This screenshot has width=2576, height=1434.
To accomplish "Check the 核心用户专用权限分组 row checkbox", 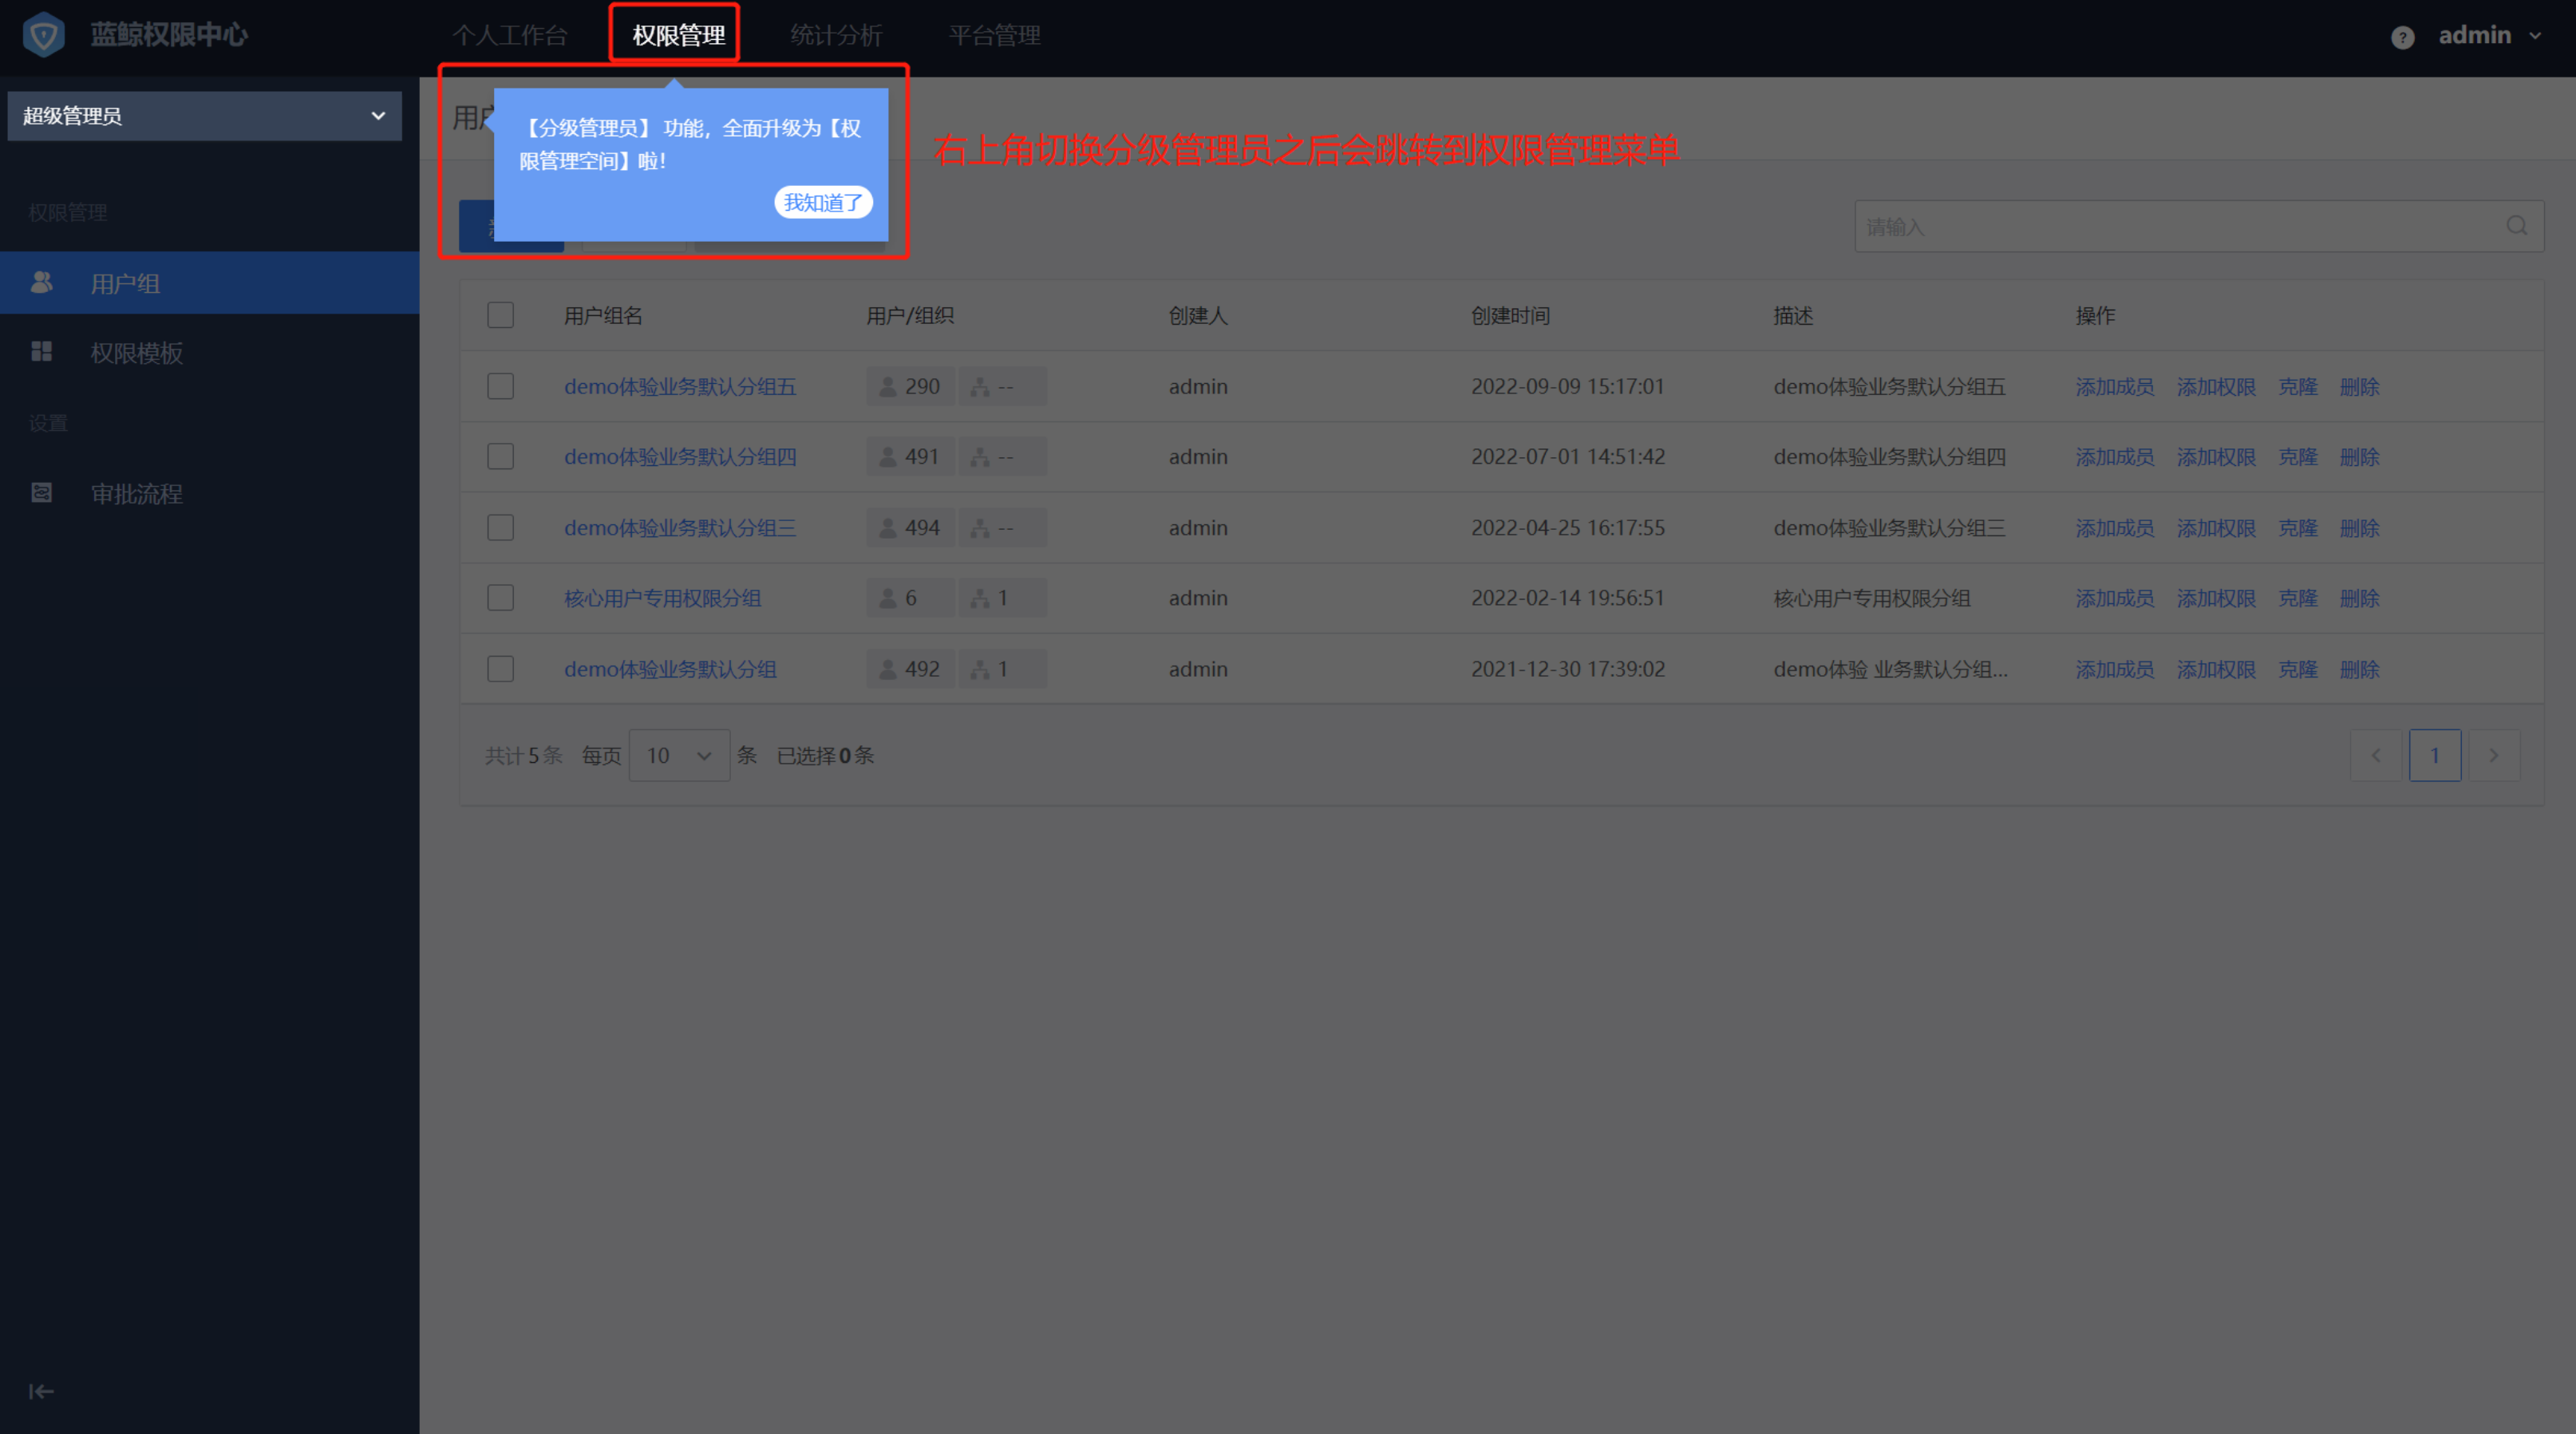I will pos(500,598).
